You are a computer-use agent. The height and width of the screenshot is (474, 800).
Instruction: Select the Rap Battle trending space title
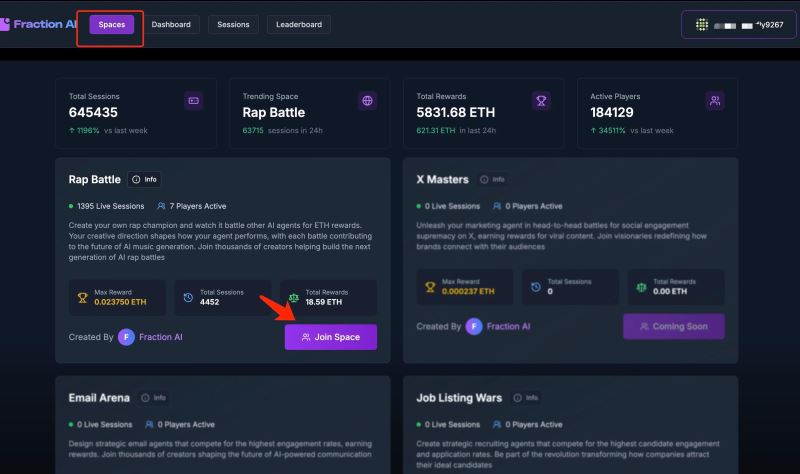(273, 112)
